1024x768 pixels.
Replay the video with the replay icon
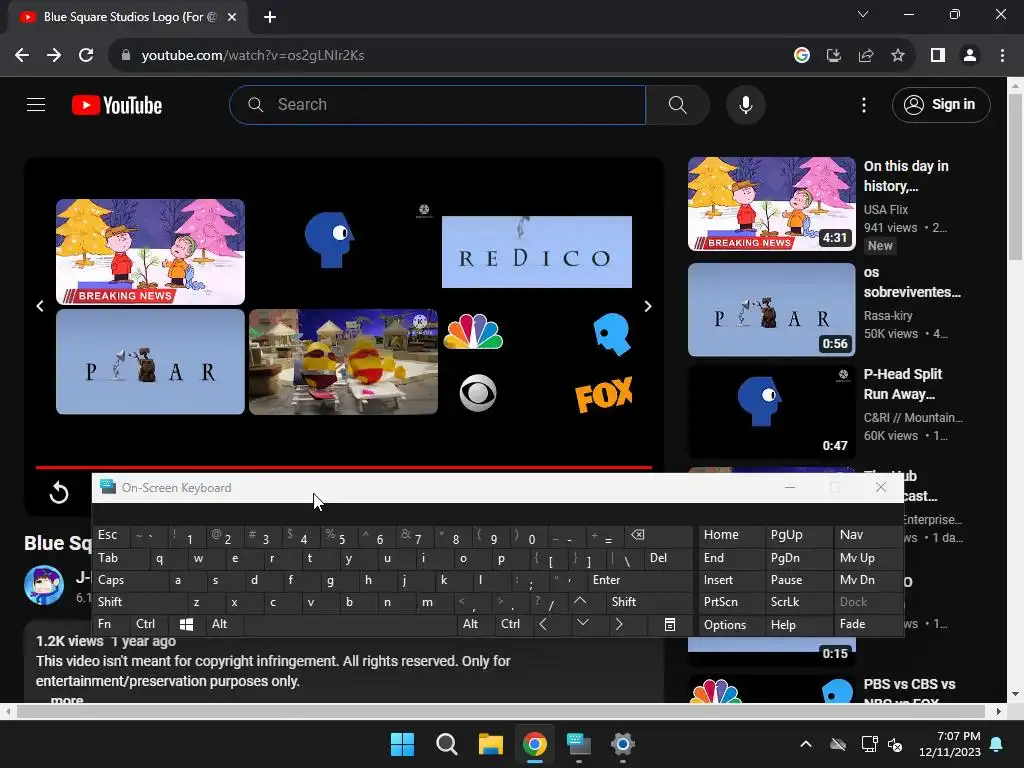[59, 492]
